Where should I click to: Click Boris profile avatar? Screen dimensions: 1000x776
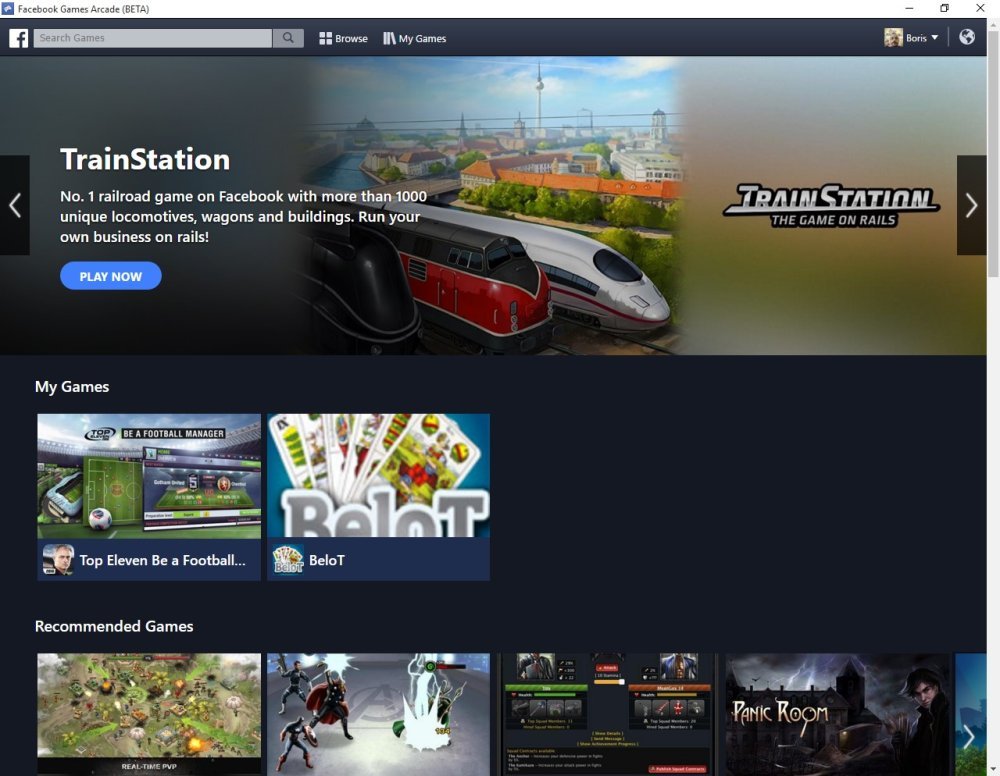[893, 38]
